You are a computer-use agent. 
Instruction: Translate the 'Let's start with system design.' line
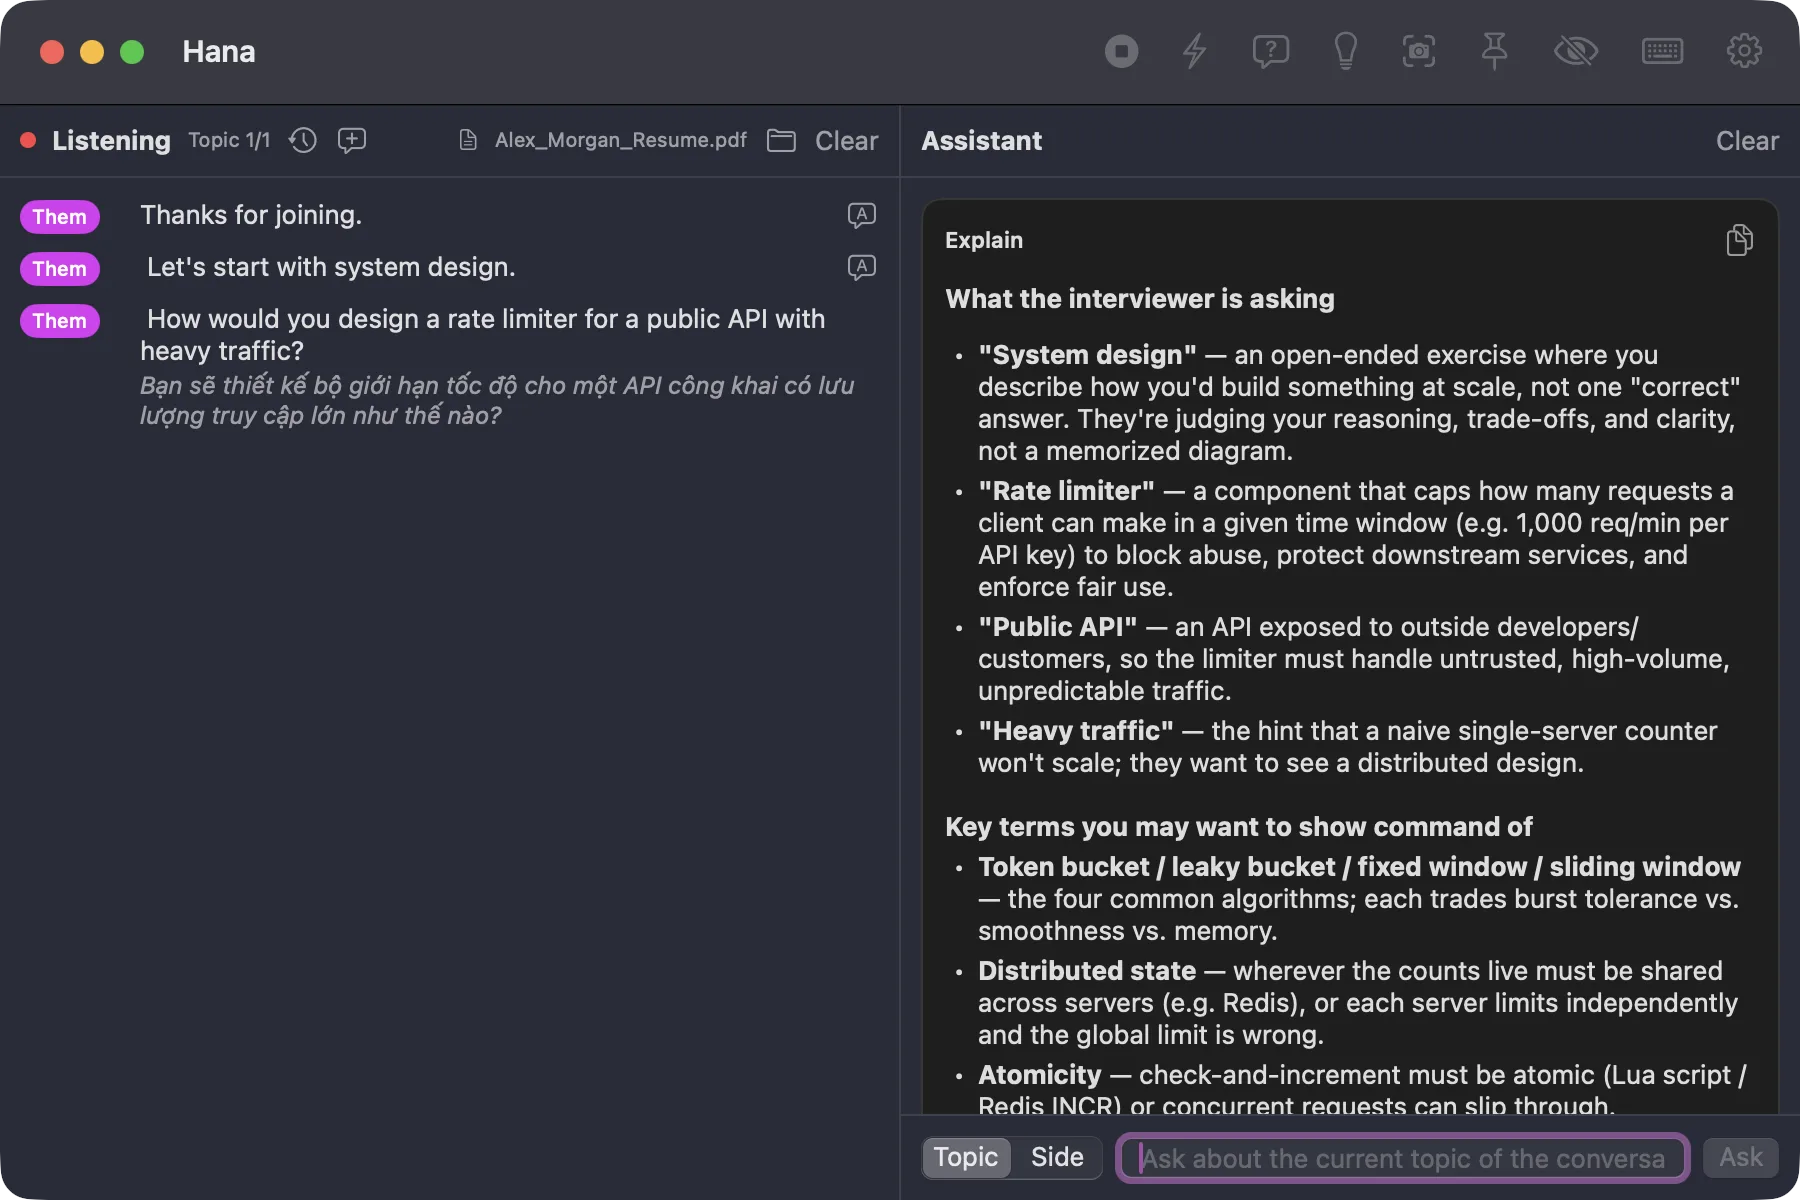pos(861,267)
